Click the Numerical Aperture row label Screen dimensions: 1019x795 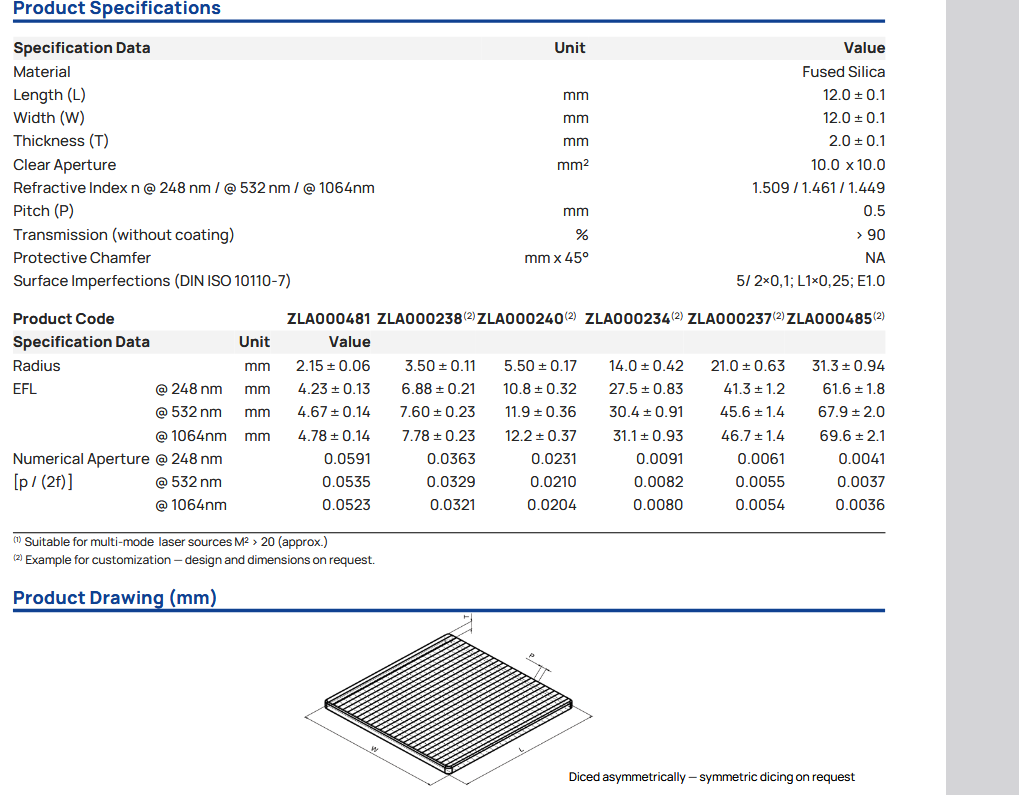coord(81,459)
